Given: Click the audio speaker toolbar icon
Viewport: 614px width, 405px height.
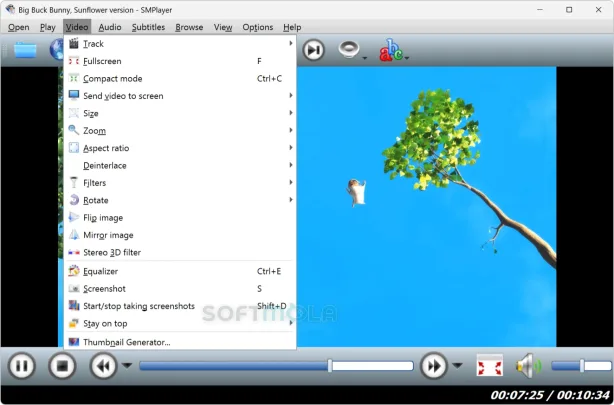Looking at the screenshot, I should [349, 49].
